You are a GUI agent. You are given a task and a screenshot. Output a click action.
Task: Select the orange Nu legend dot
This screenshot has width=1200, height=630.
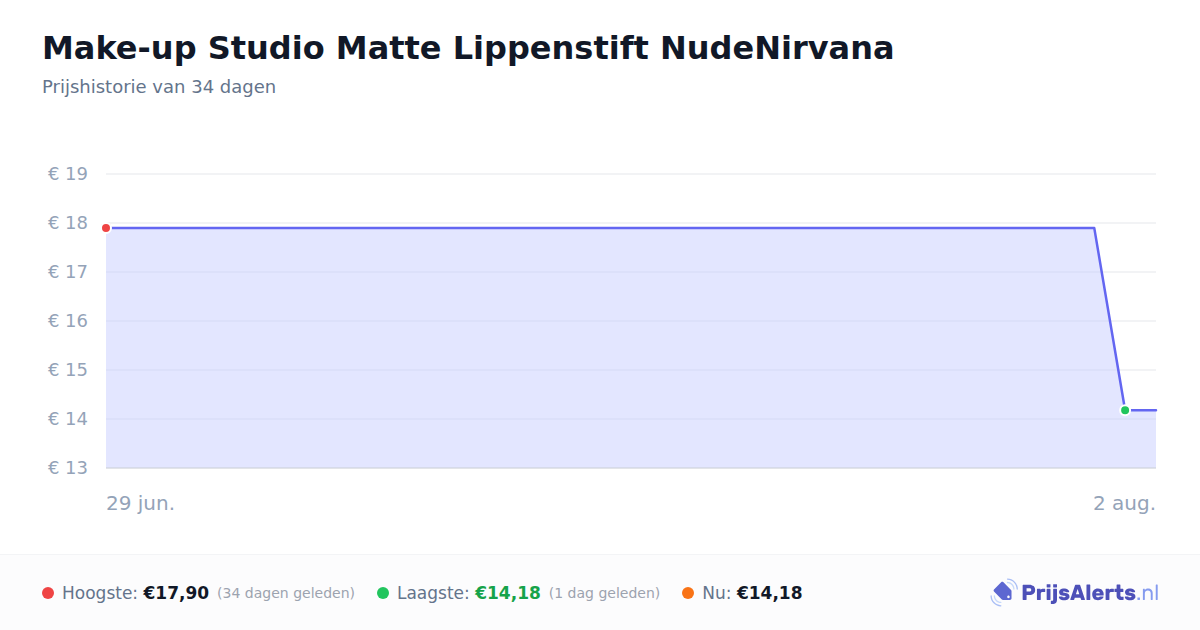(x=688, y=593)
